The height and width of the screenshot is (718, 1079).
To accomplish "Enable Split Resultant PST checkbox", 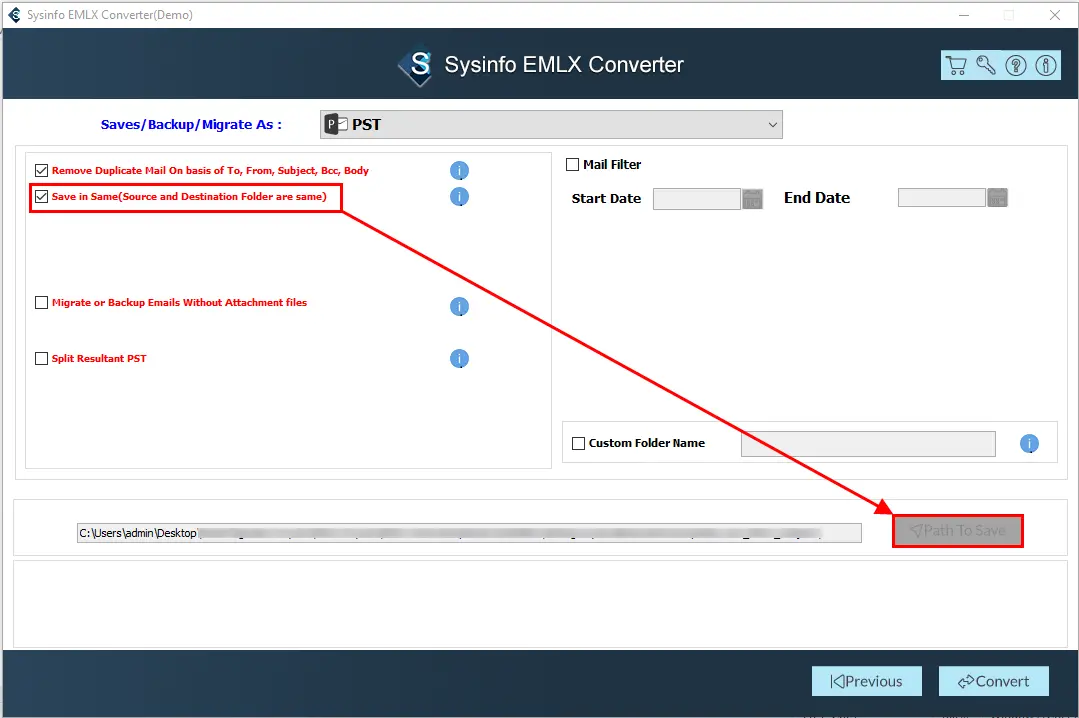I will (41, 358).
